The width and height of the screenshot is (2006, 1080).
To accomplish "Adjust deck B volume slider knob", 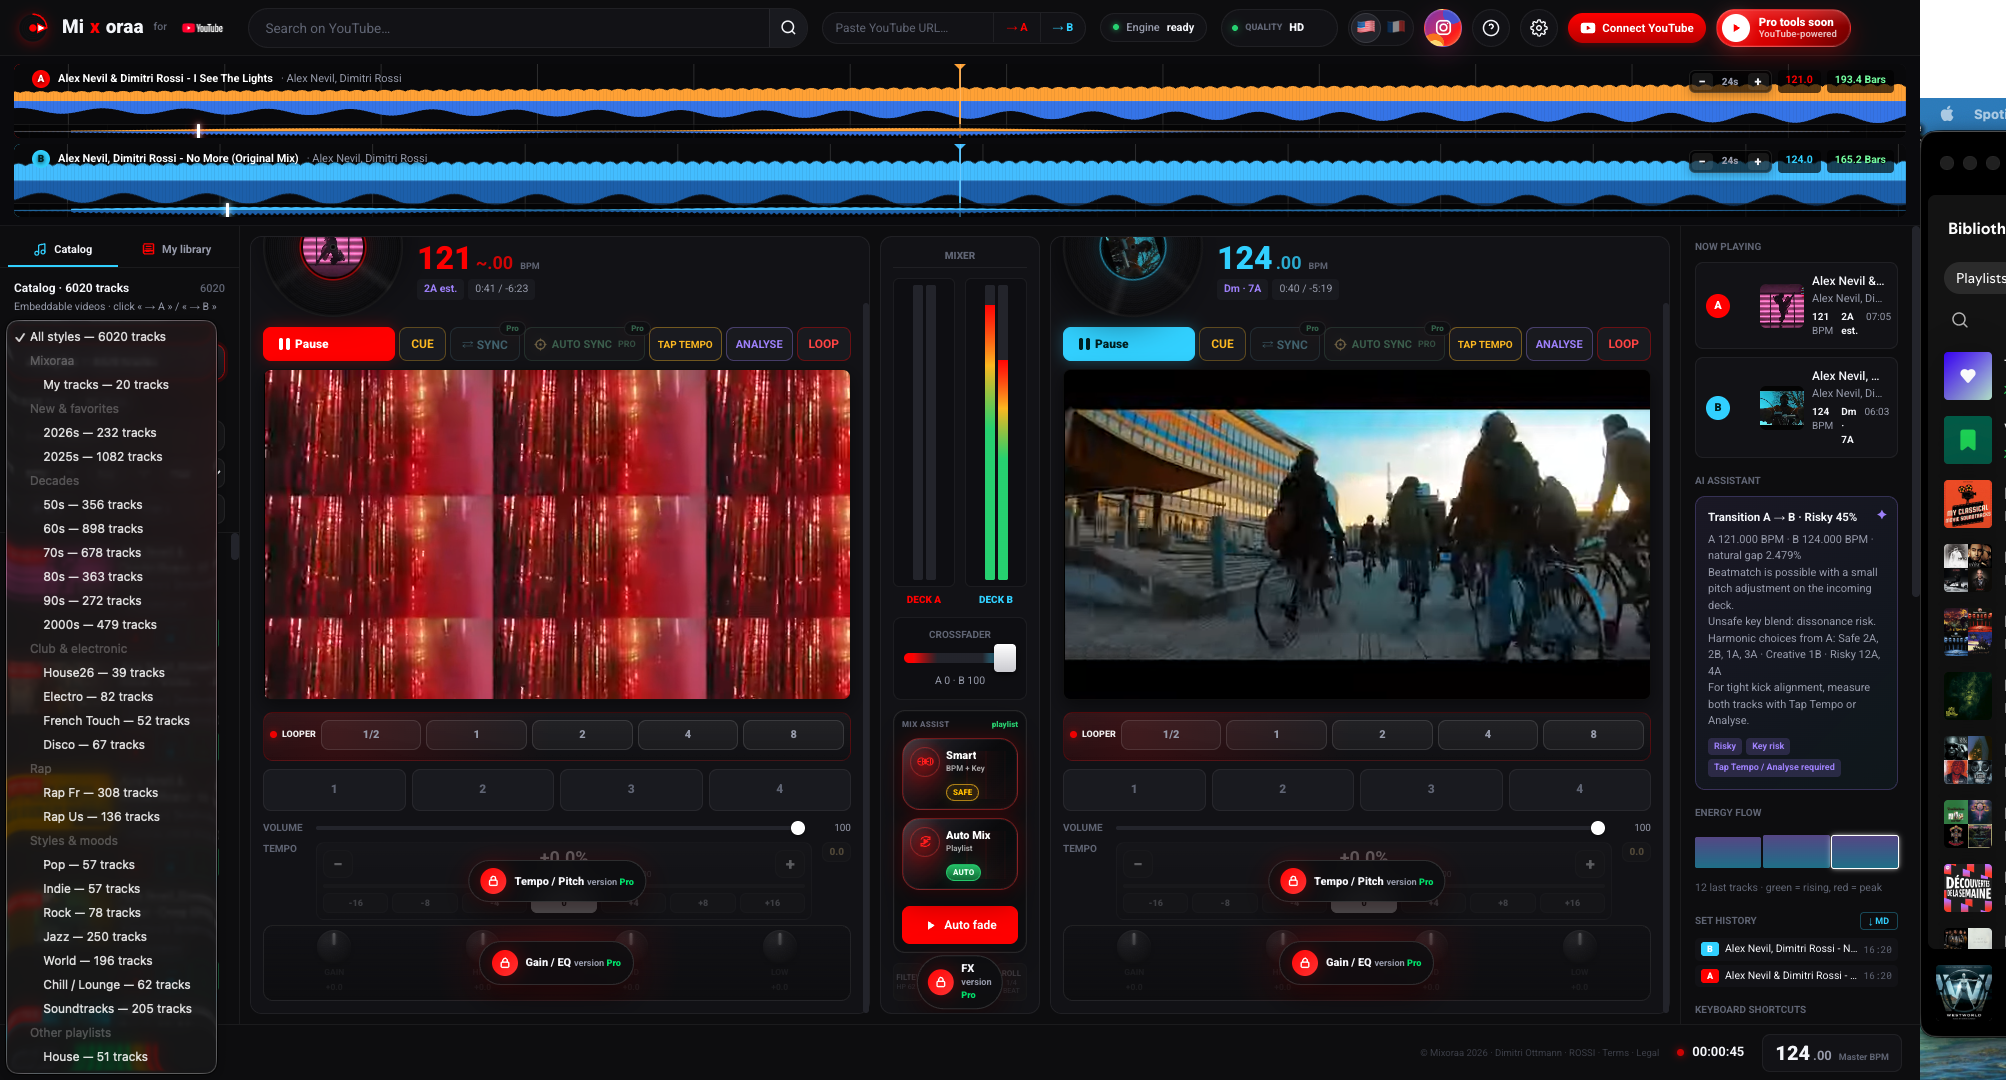I will [x=1598, y=828].
